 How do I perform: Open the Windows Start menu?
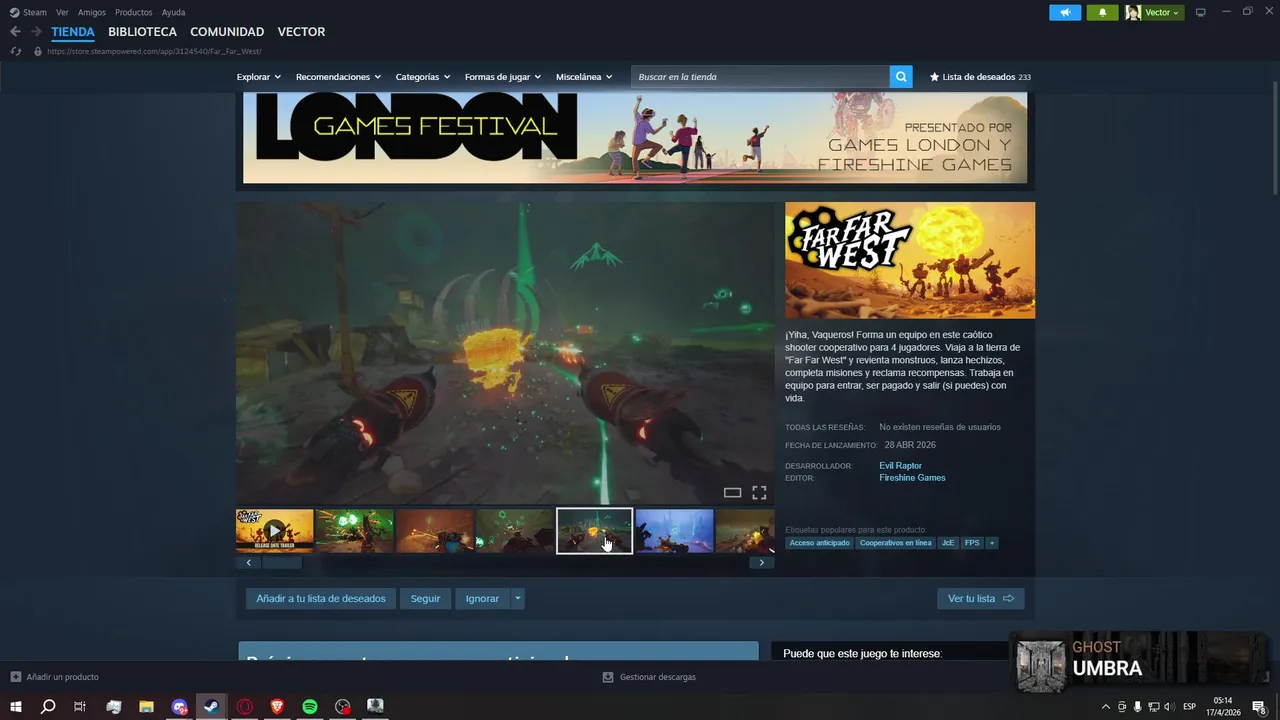coord(16,706)
